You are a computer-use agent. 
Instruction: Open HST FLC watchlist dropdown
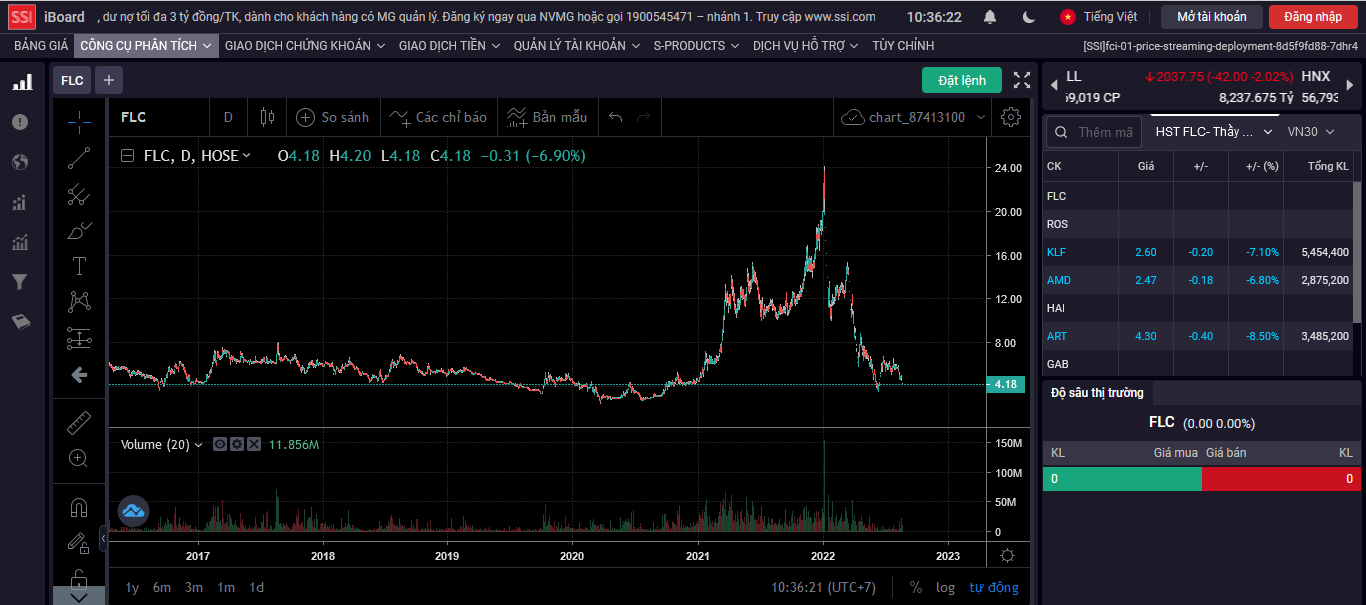click(1214, 132)
